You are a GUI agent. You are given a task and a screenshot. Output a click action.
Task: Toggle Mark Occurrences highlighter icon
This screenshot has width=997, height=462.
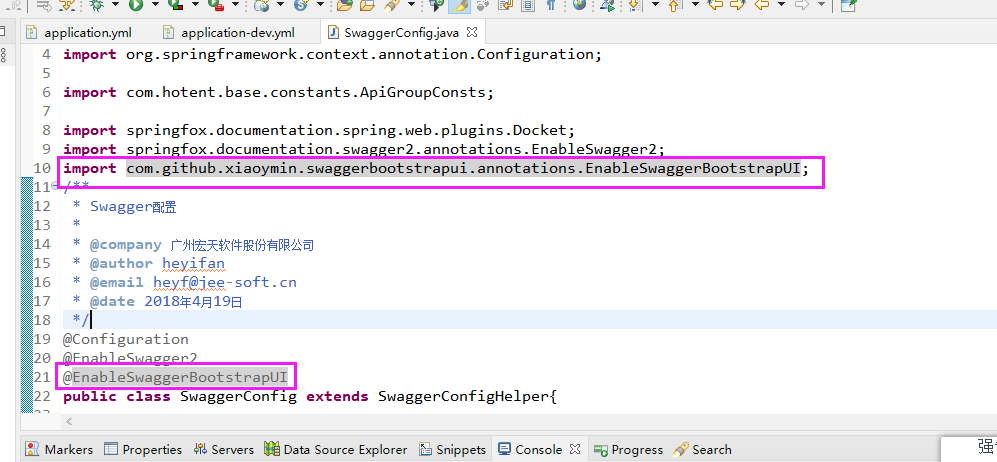(x=459, y=5)
